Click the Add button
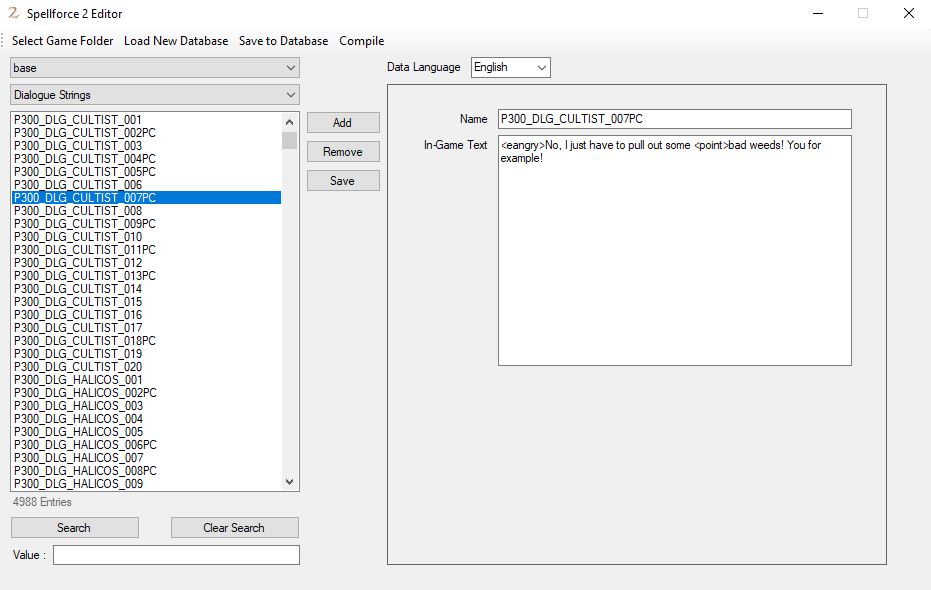Screen dimensions: 931x590 click(x=343, y=122)
